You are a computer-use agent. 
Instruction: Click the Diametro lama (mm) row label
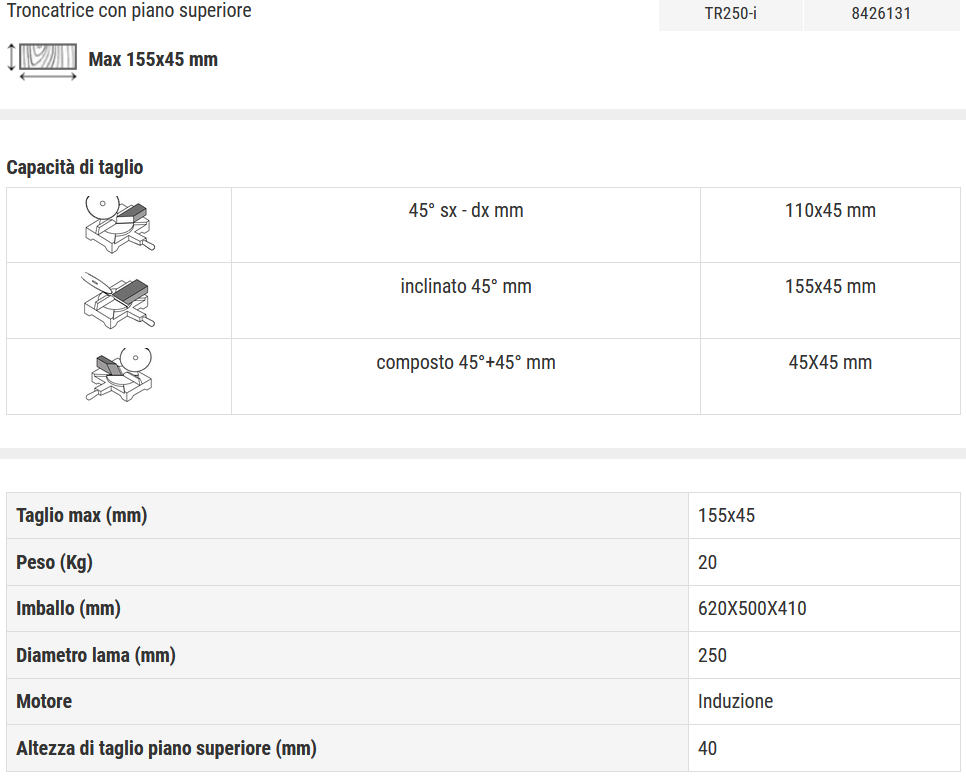pos(96,655)
